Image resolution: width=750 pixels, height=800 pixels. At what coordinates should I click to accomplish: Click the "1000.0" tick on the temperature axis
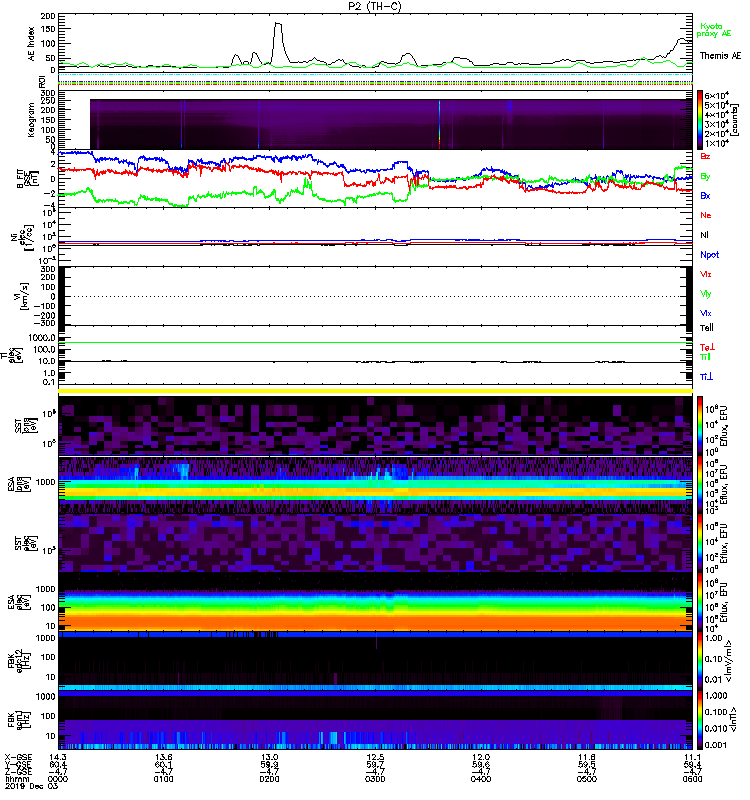pyautogui.click(x=43, y=338)
